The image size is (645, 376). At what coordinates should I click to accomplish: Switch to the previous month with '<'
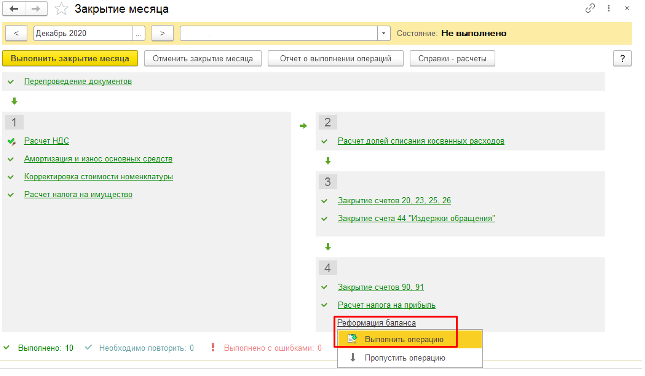(16, 33)
